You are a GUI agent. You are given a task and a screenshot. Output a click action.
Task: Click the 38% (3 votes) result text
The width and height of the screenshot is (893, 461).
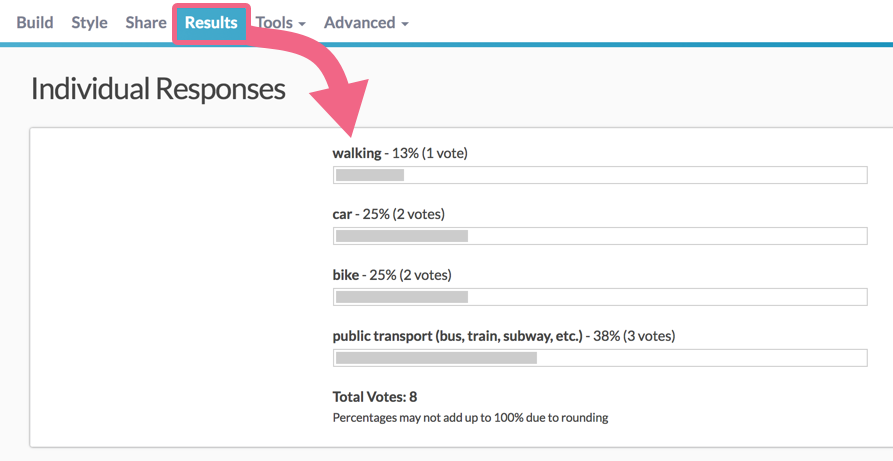[x=633, y=336]
